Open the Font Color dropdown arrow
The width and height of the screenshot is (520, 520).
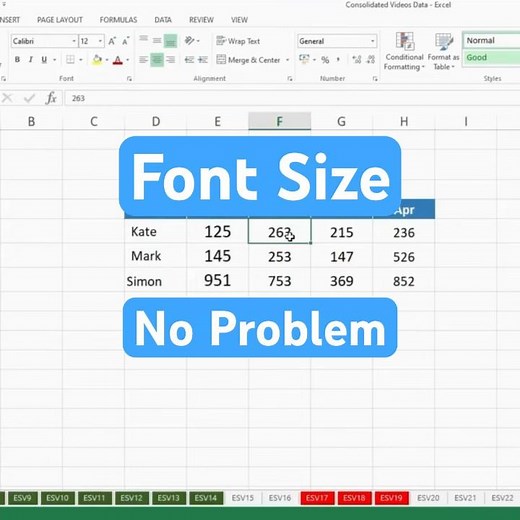tap(128, 60)
